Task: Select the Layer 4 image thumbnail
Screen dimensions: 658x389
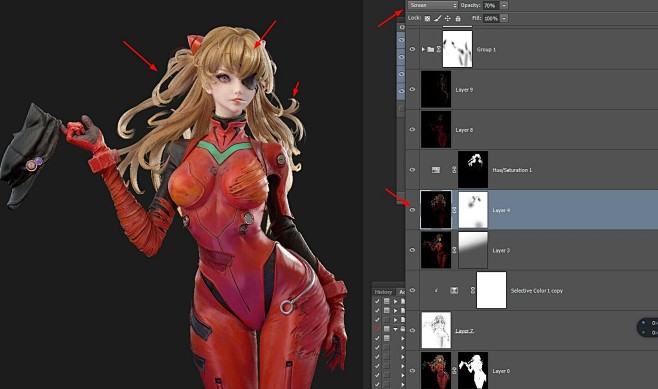Action: 436,210
